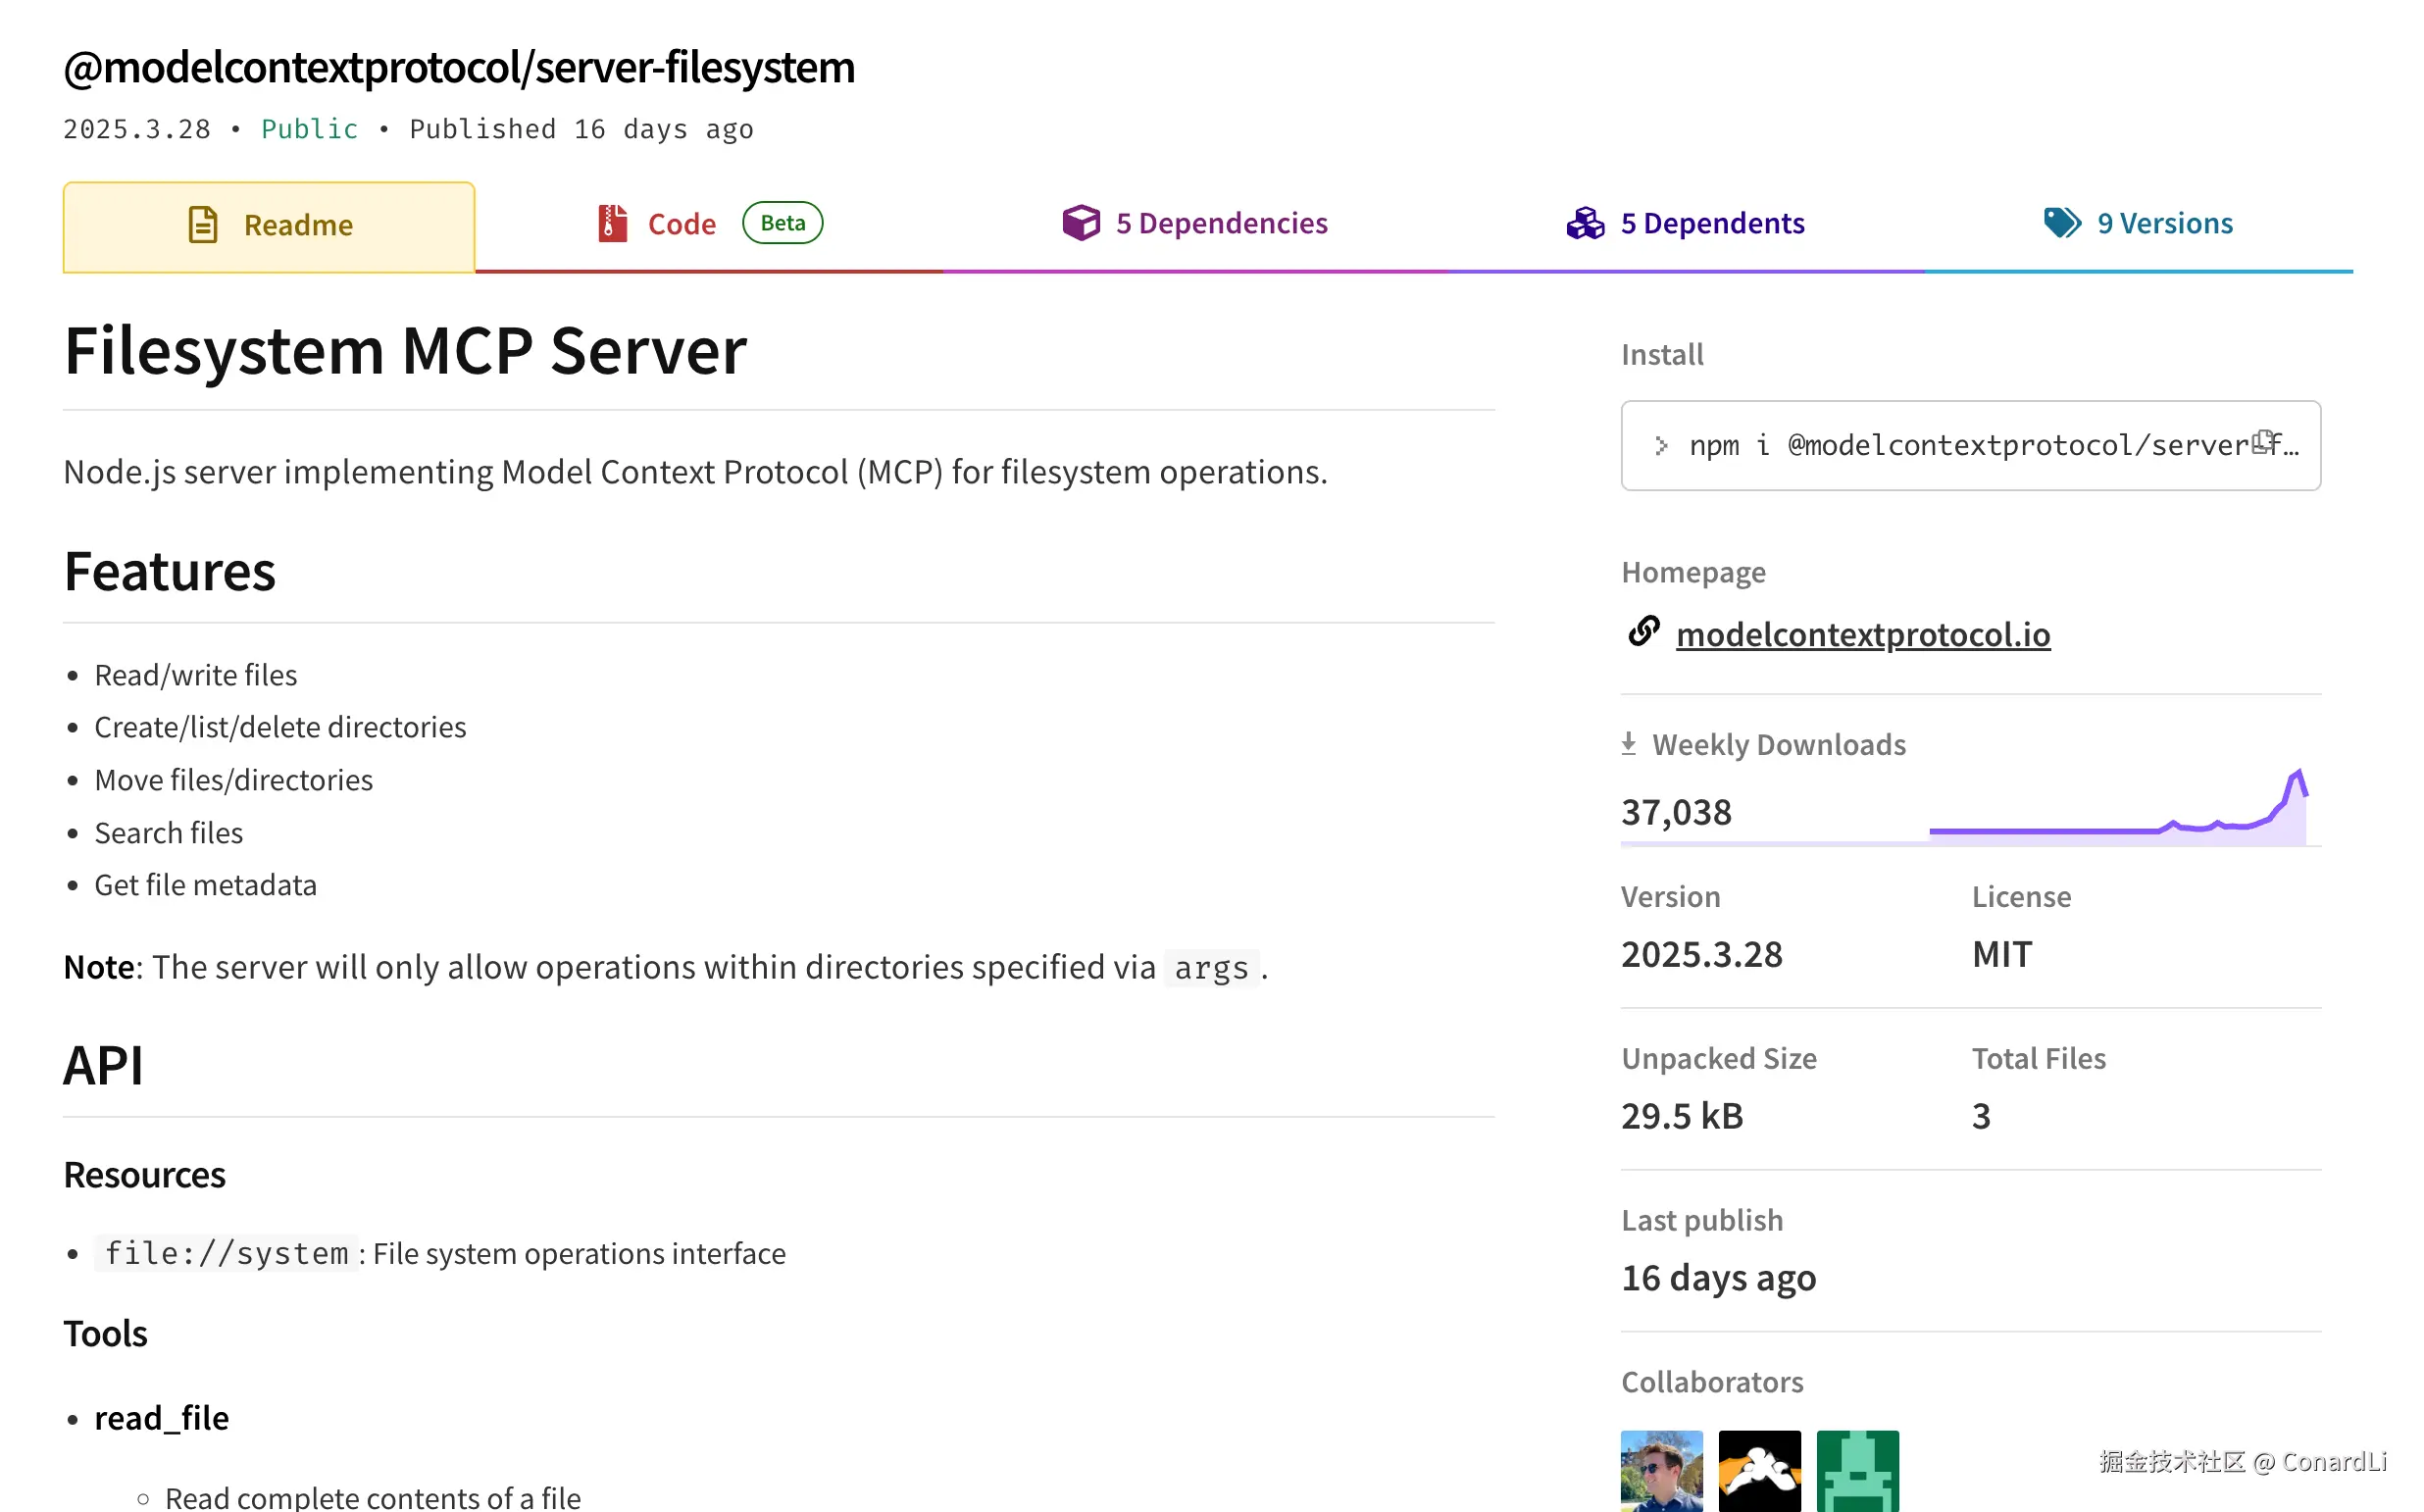Open the 9 Versions tab
This screenshot has height=1512, width=2424.
tap(2164, 223)
